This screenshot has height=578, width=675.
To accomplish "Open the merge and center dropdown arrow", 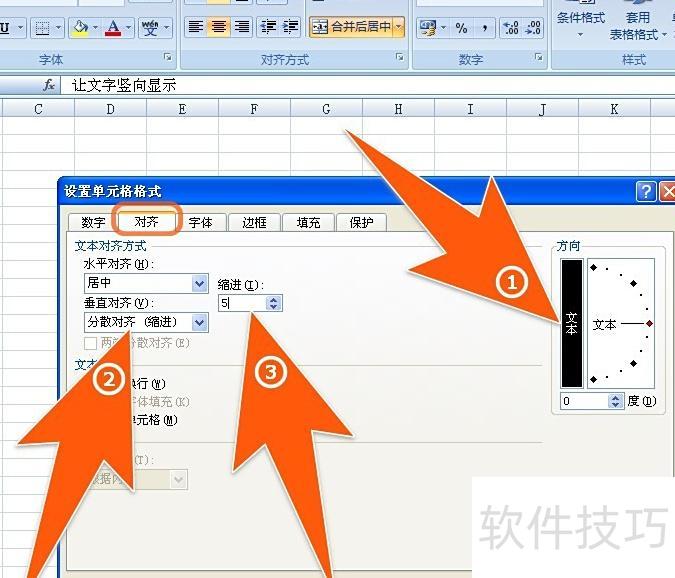I will pos(399,27).
